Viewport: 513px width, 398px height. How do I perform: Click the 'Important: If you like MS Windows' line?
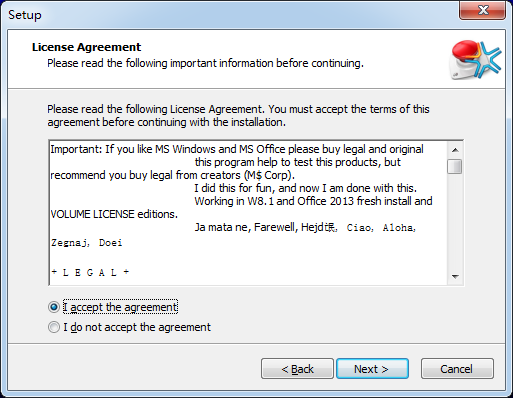pyautogui.click(x=237, y=149)
